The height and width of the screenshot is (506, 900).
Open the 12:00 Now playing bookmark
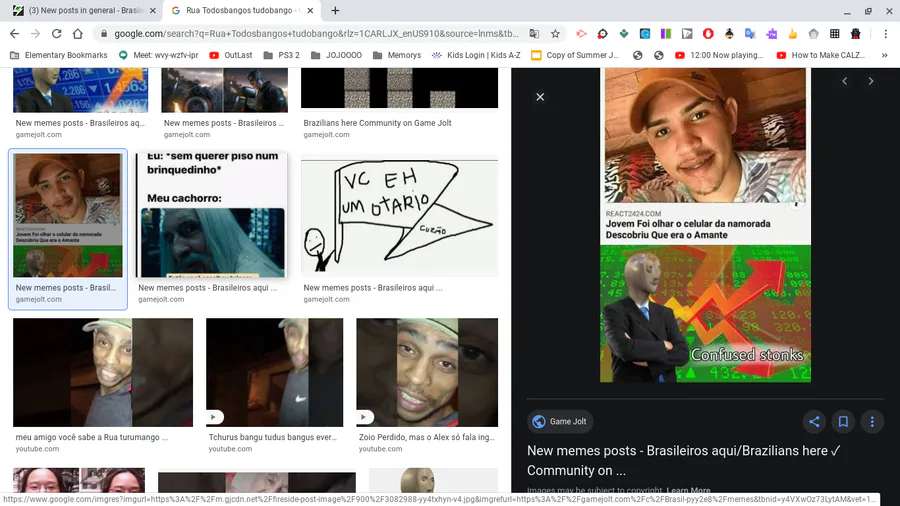coord(719,55)
